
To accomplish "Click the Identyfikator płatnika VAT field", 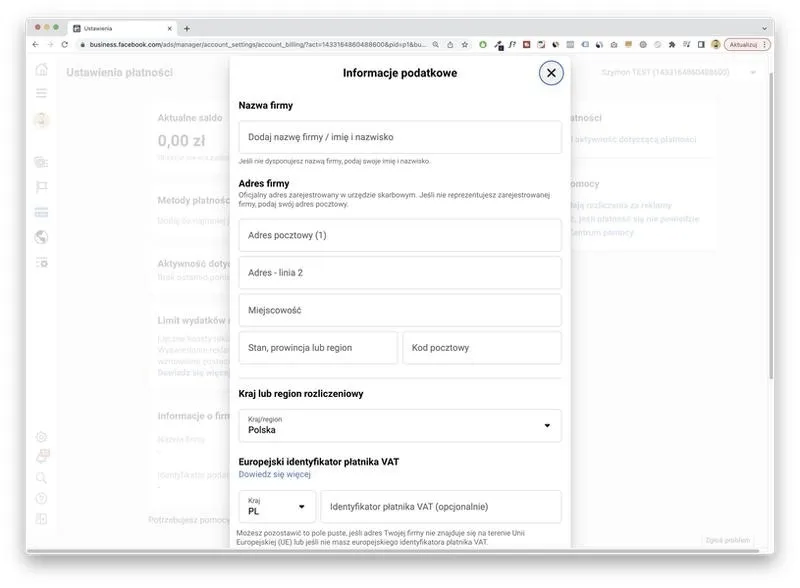I will coord(441,506).
